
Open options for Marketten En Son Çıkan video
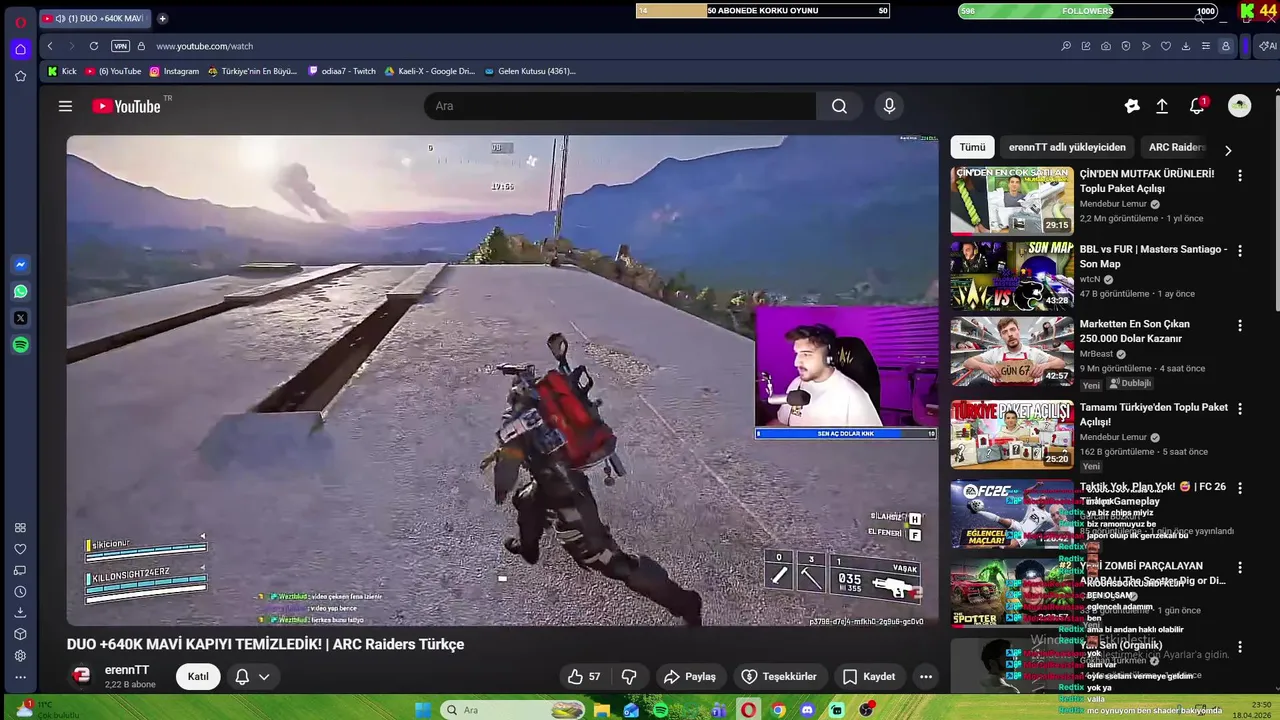1240,326
